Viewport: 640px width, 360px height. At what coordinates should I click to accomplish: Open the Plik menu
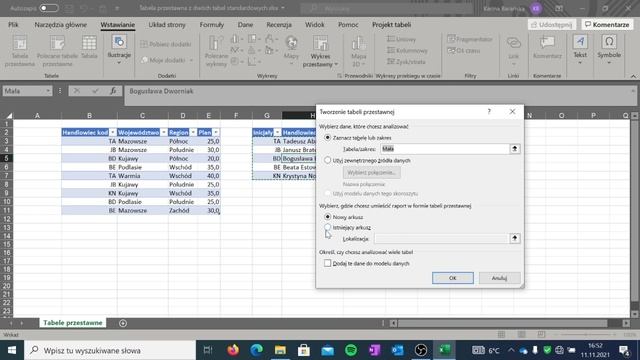(13, 25)
